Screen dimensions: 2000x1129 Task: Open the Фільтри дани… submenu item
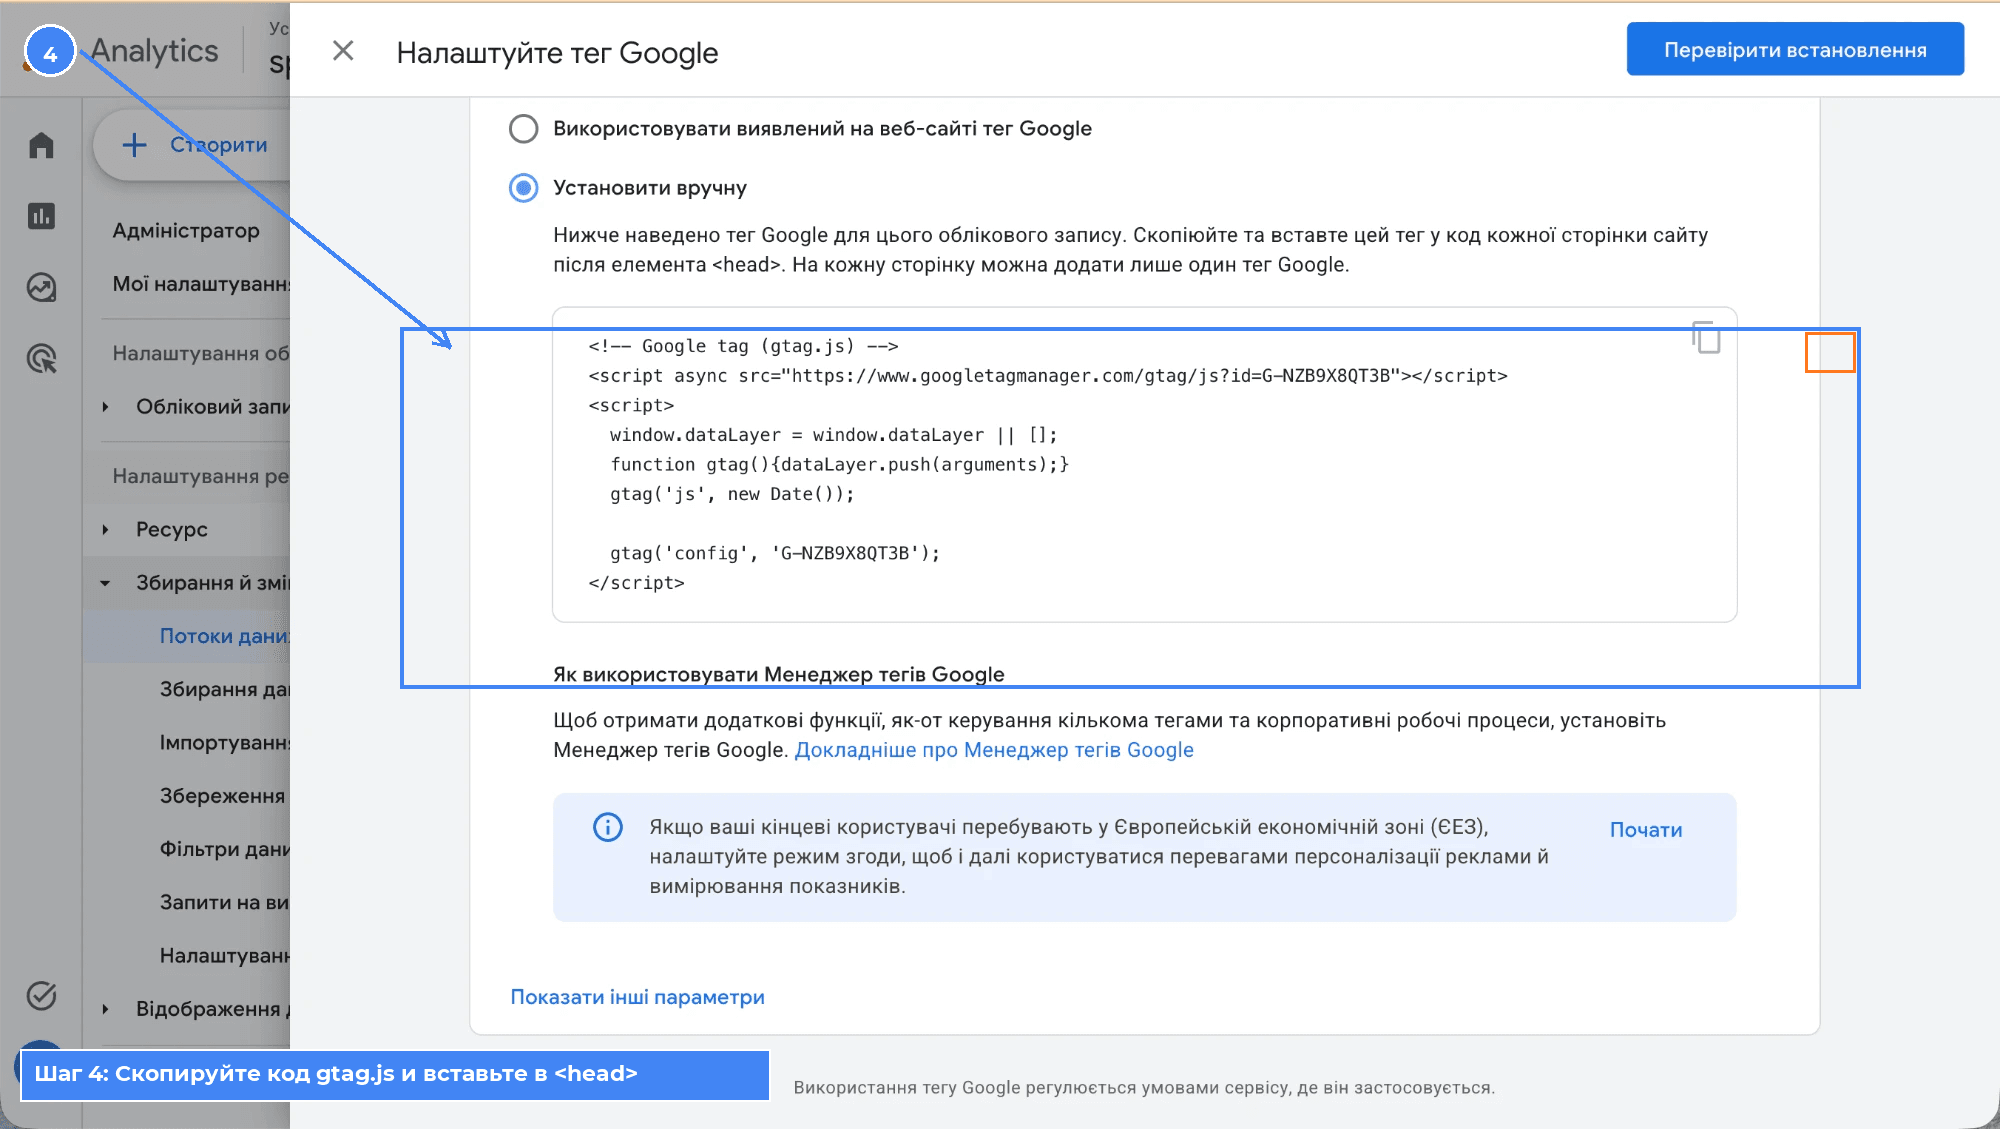[x=225, y=849]
